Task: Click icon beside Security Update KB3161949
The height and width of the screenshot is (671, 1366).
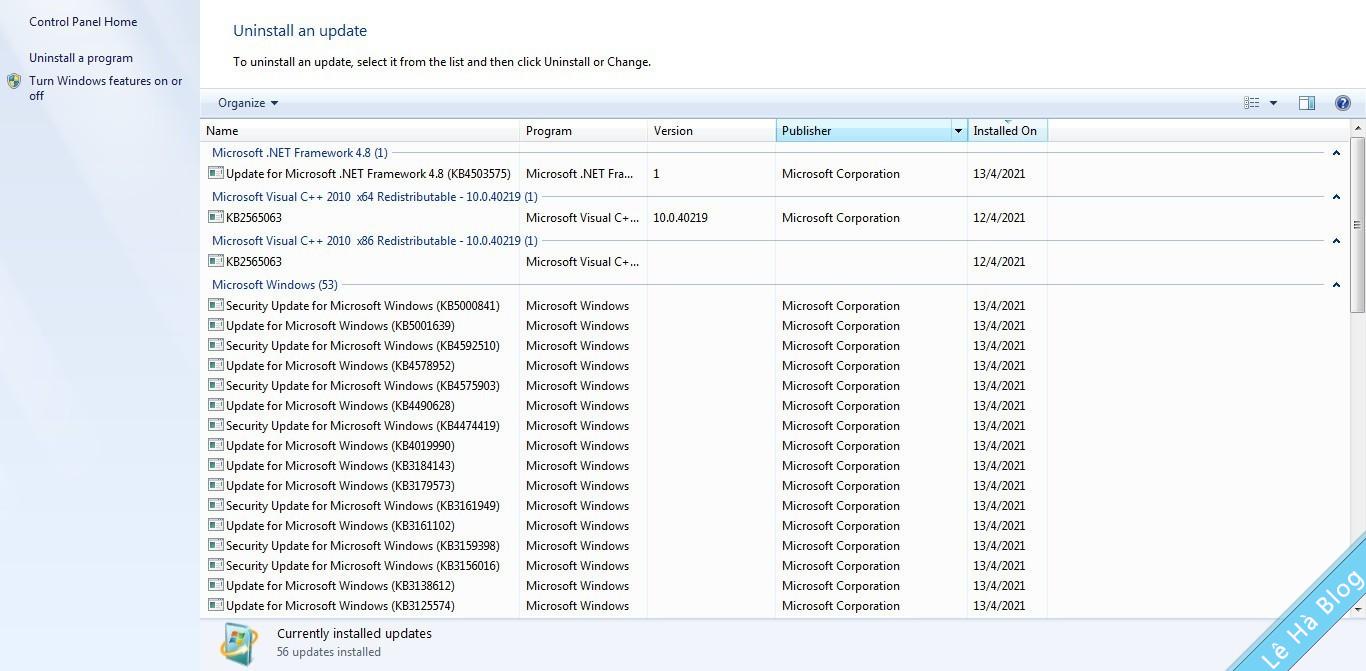Action: click(x=216, y=505)
